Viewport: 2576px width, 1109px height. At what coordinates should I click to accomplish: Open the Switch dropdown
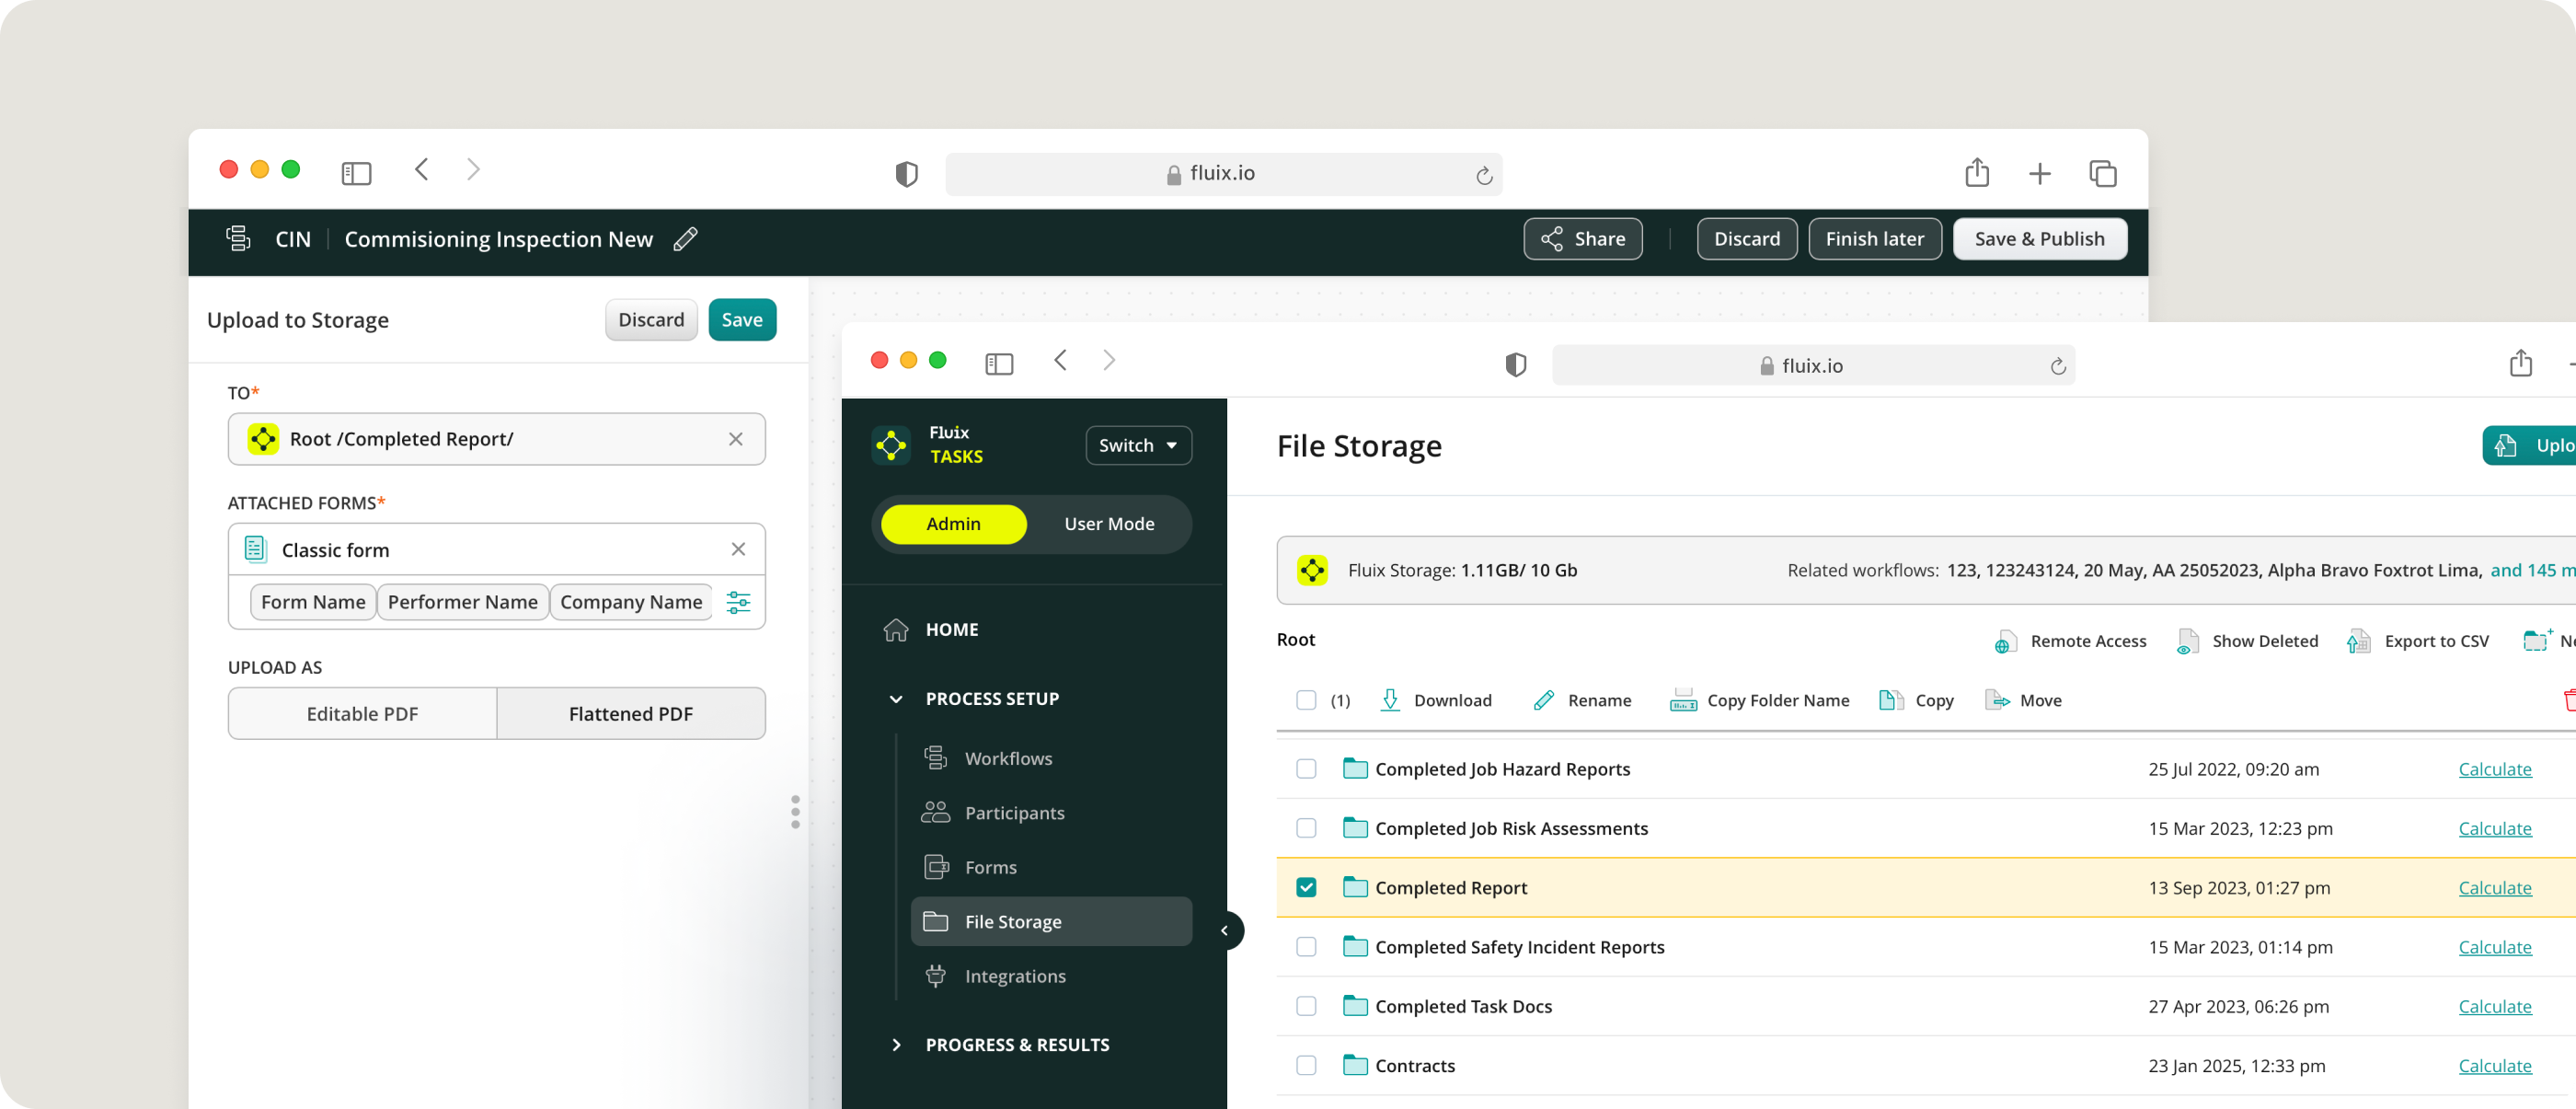tap(1138, 446)
